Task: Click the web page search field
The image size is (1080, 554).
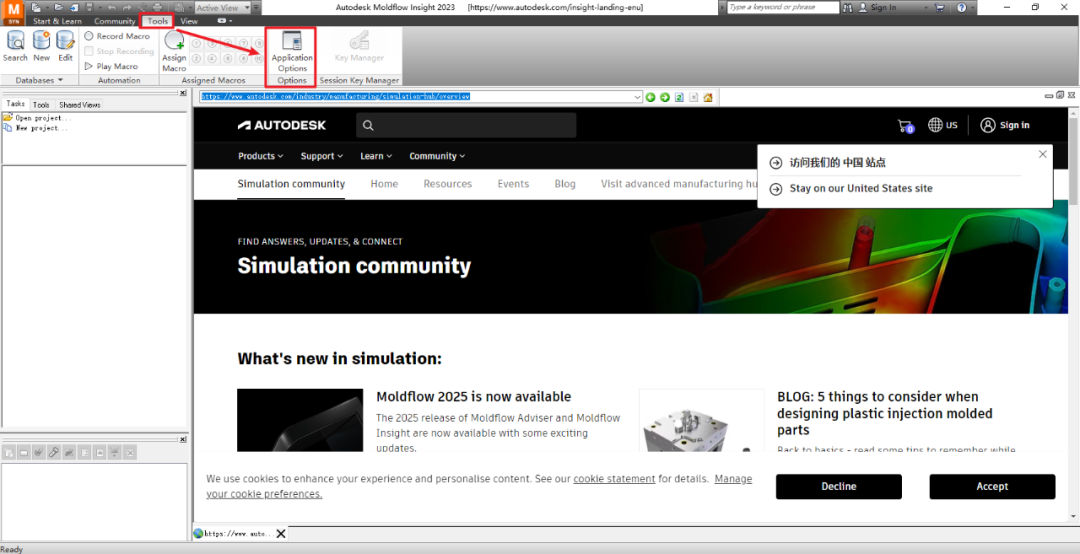Action: coord(466,125)
